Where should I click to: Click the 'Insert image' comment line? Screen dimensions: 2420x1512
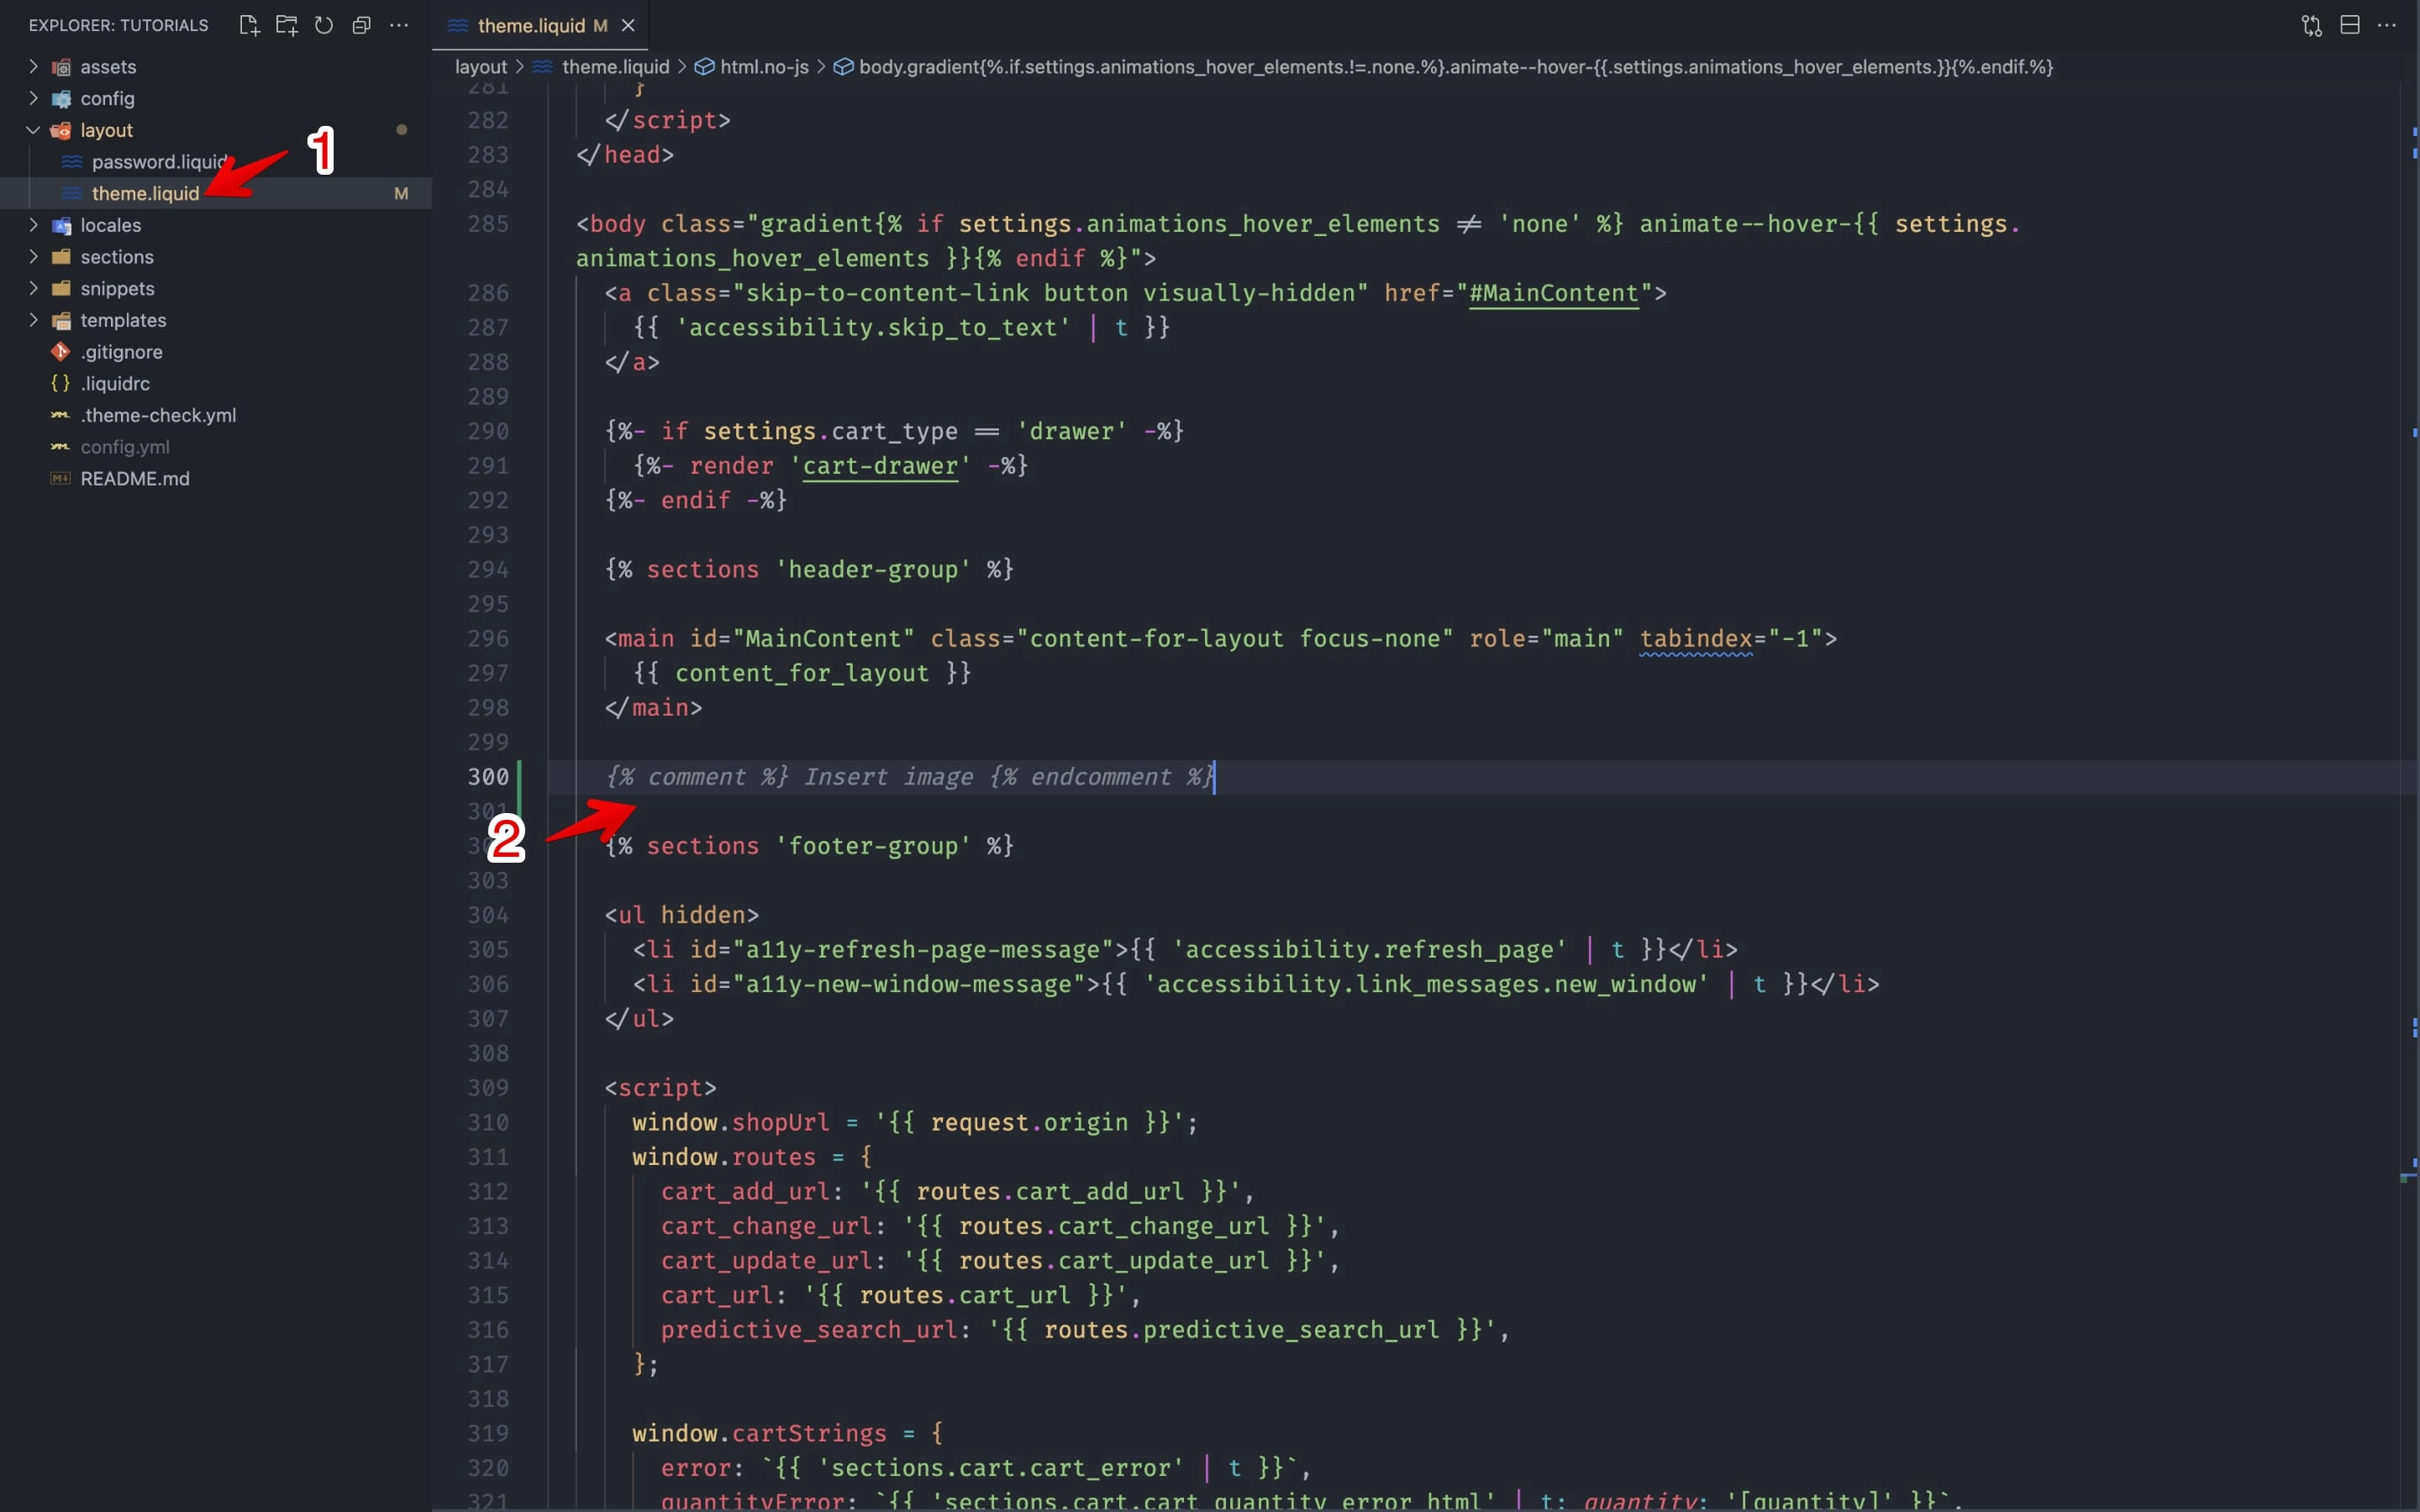(x=910, y=777)
